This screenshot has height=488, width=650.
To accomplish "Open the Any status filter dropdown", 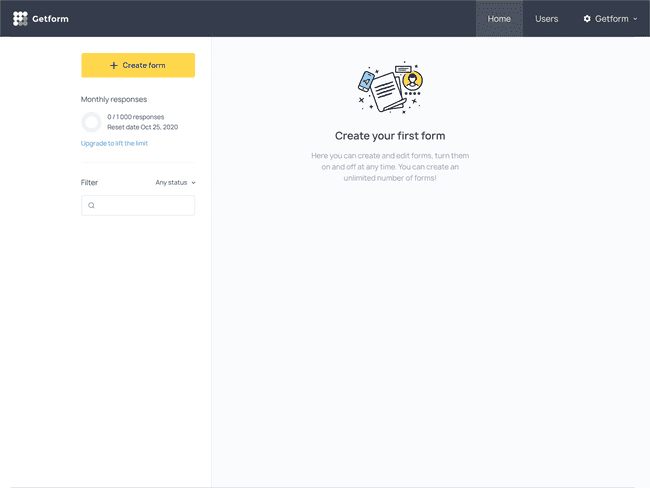I will tap(175, 182).
